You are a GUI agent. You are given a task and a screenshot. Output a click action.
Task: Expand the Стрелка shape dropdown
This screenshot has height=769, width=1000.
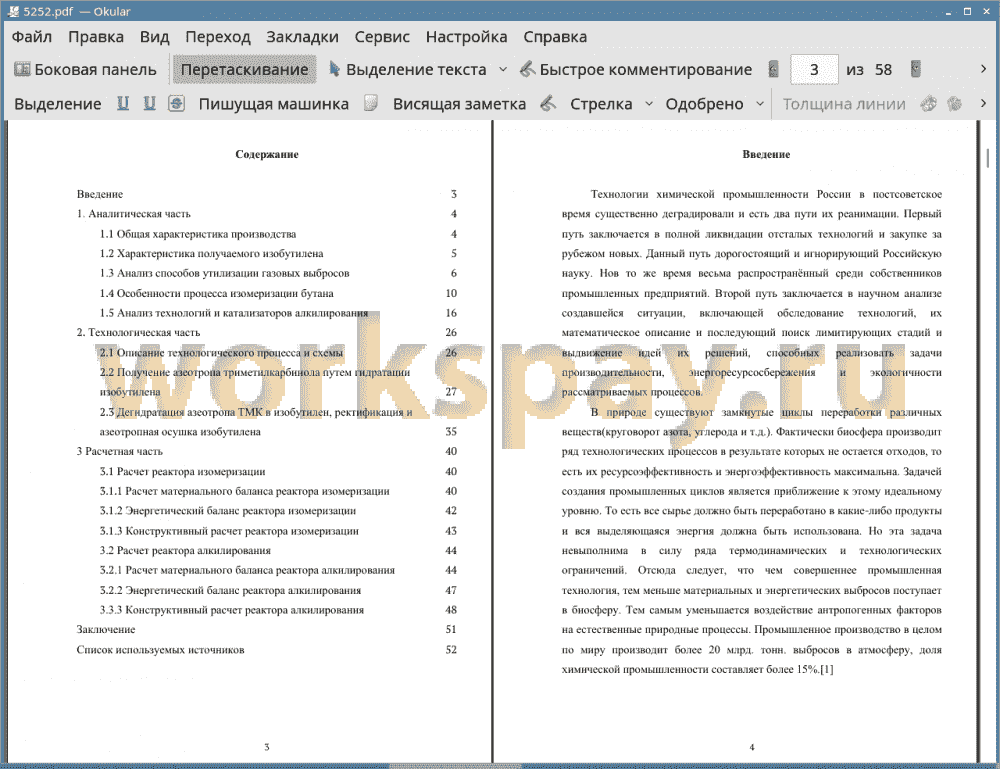coord(649,103)
